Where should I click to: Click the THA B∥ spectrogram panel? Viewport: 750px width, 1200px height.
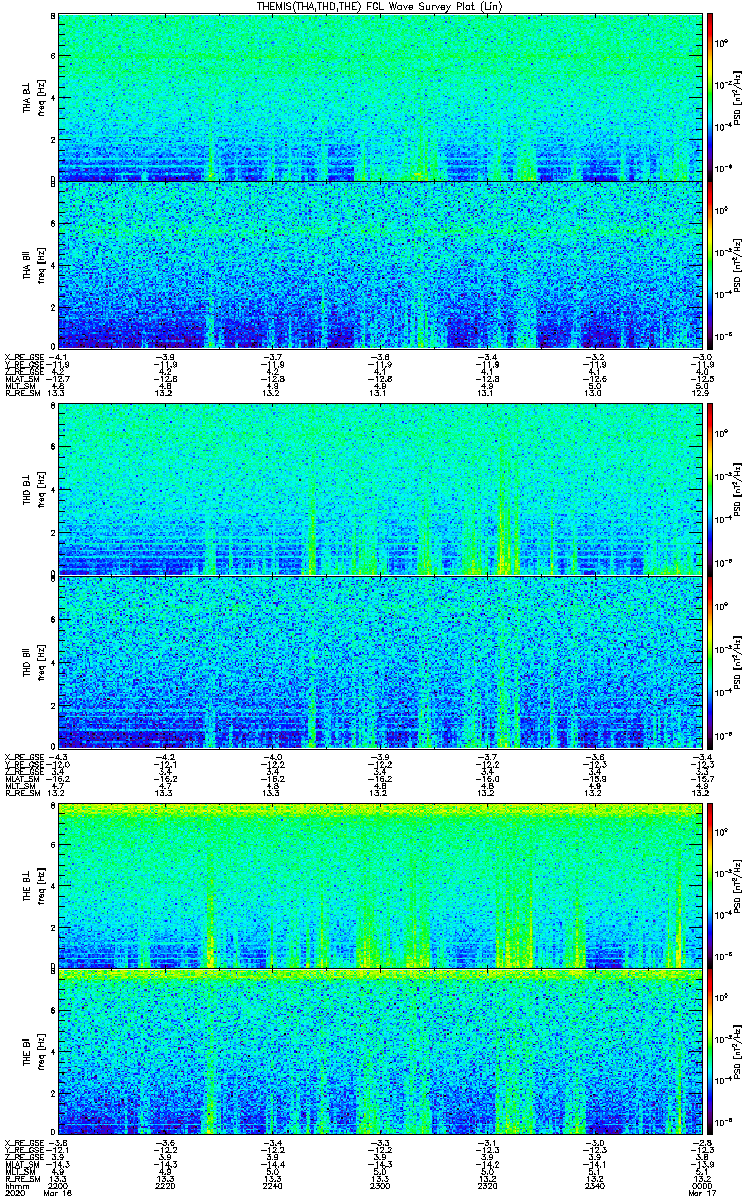[379, 265]
